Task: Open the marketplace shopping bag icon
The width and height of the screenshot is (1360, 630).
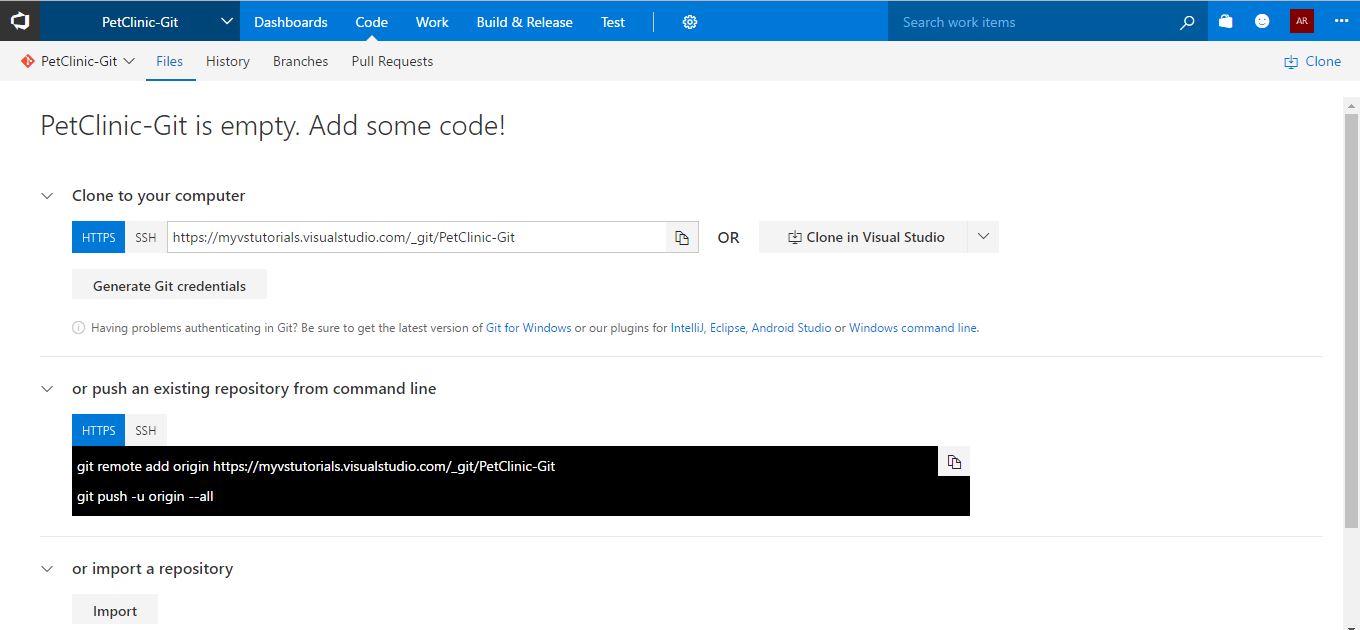Action: (1226, 21)
